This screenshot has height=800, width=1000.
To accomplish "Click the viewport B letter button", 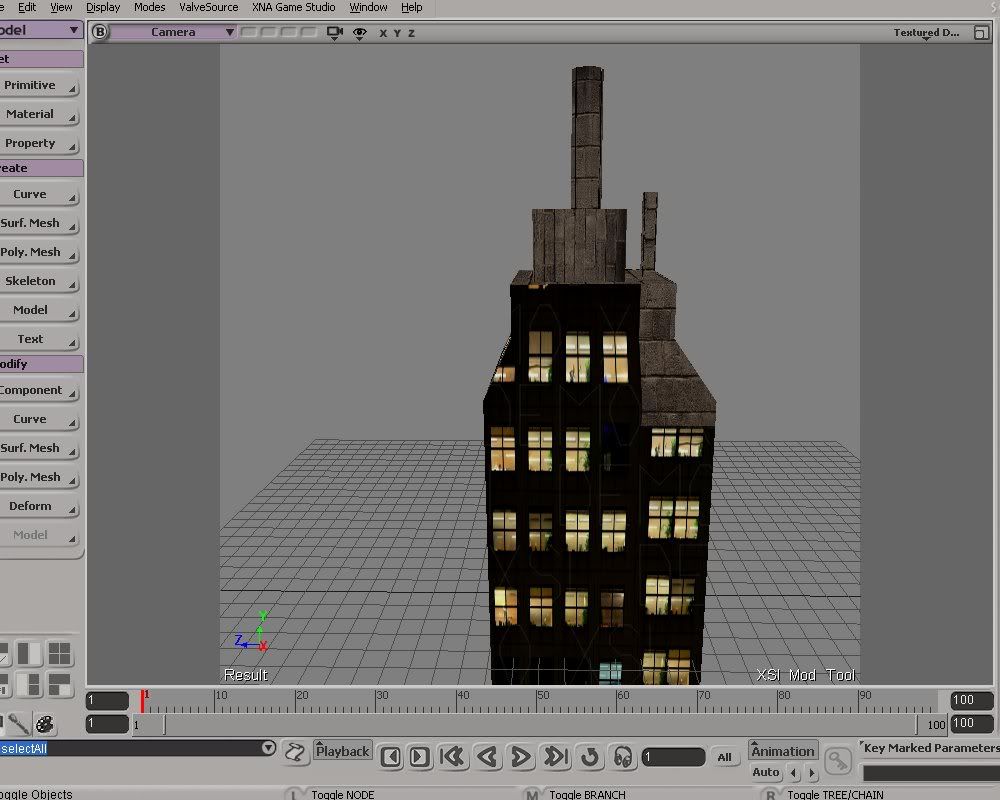I will click(x=99, y=32).
